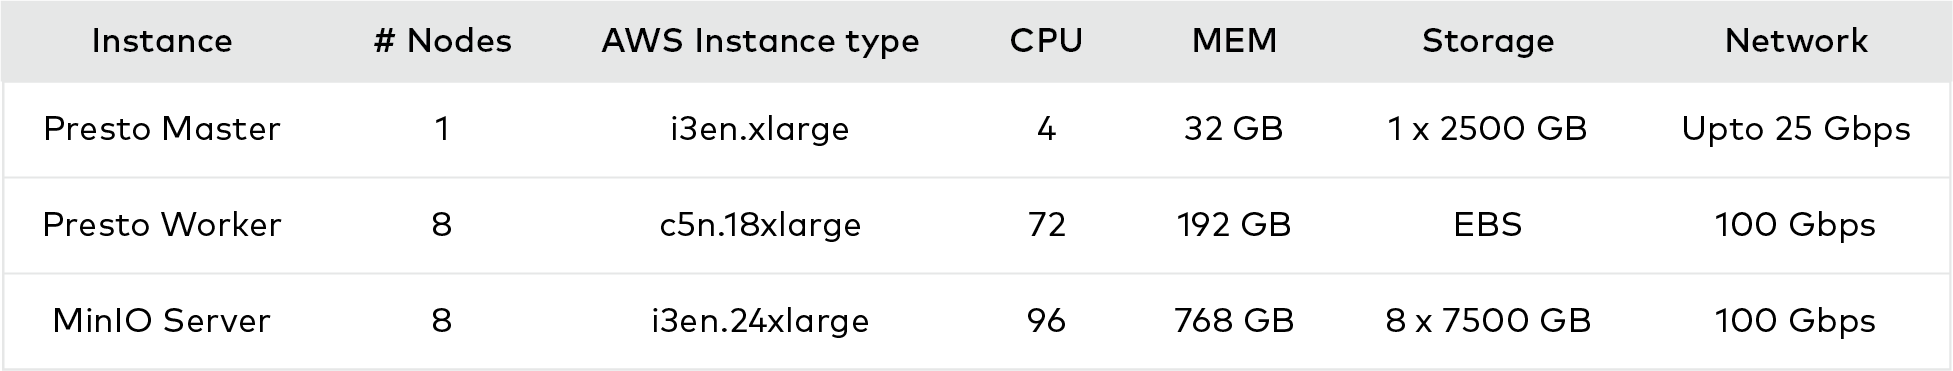Select the Presto Master row label

(x=162, y=129)
